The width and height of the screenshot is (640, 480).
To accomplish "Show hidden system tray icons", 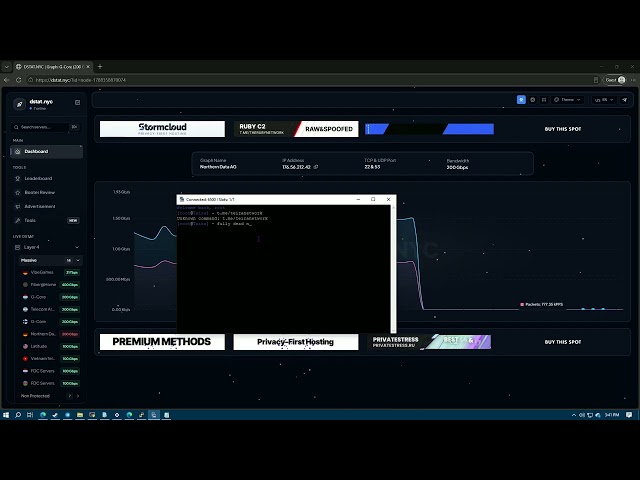I will (x=574, y=415).
